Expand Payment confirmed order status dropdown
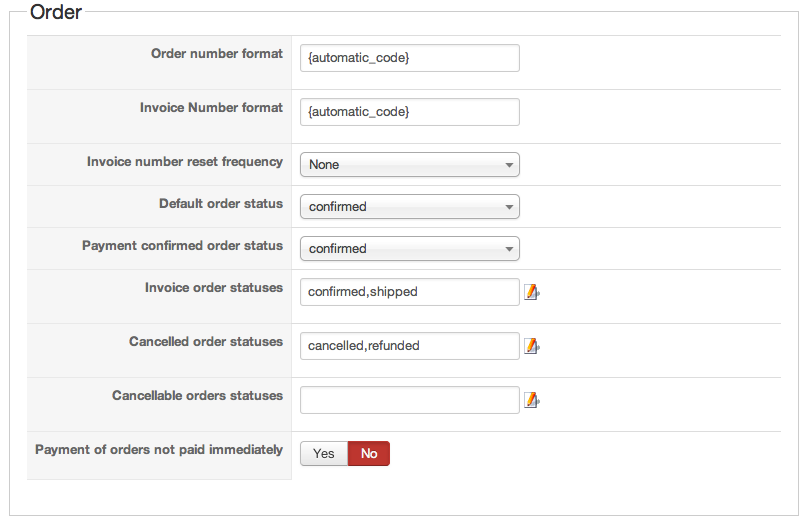The height and width of the screenshot is (520, 807). (x=410, y=249)
